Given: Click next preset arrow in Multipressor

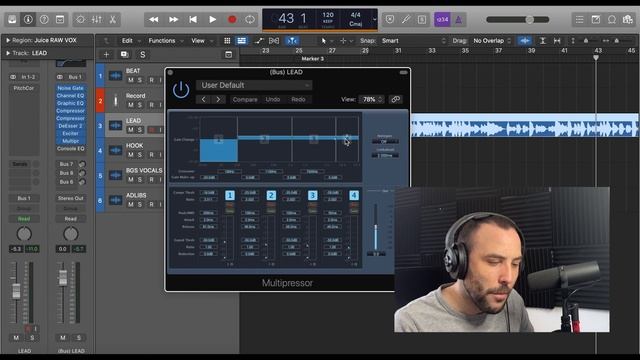Looking at the screenshot, I should pyautogui.click(x=218, y=99).
